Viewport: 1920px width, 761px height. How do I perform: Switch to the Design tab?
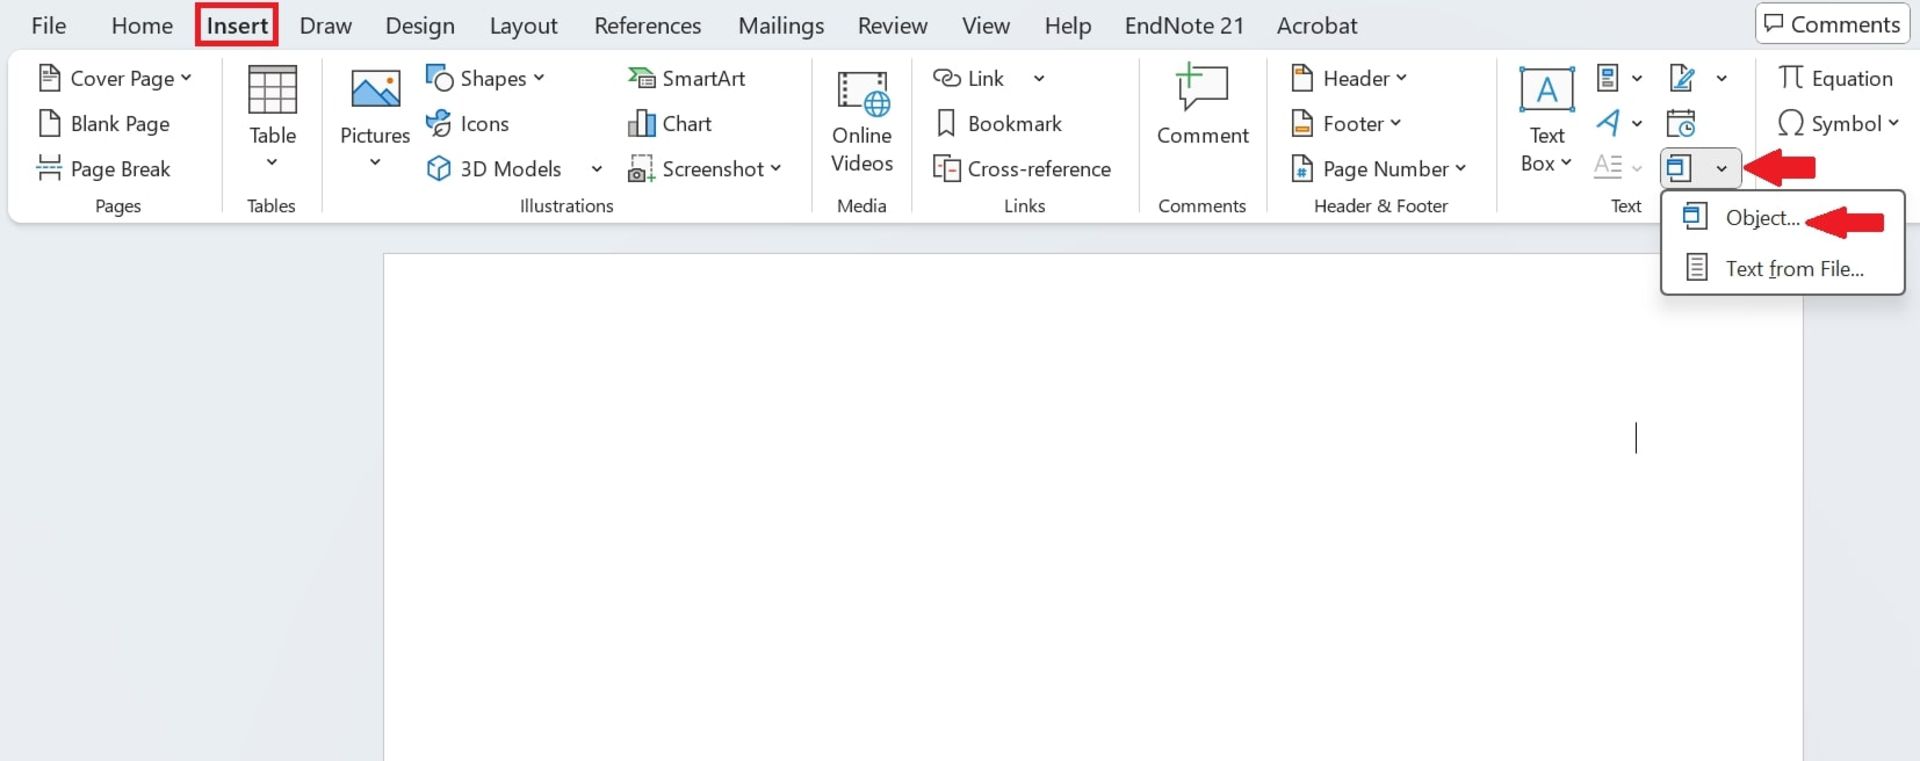[420, 26]
